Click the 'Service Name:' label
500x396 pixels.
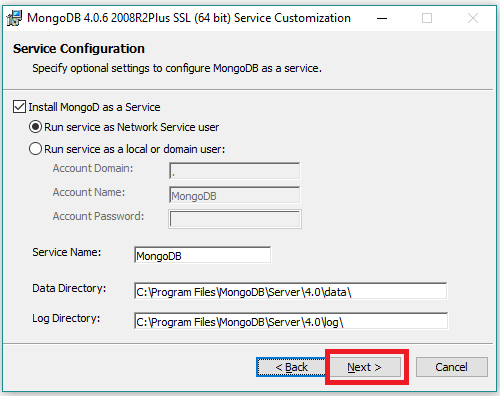[67, 252]
